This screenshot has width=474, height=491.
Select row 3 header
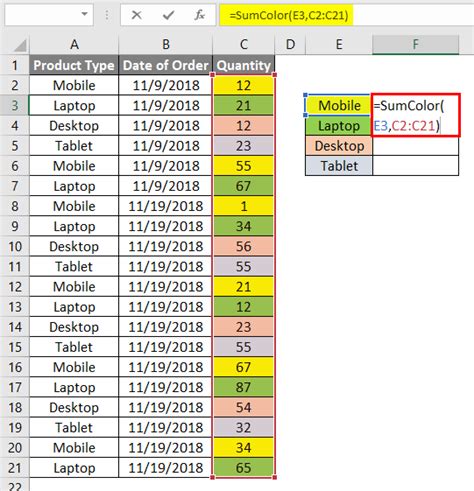[x=15, y=106]
